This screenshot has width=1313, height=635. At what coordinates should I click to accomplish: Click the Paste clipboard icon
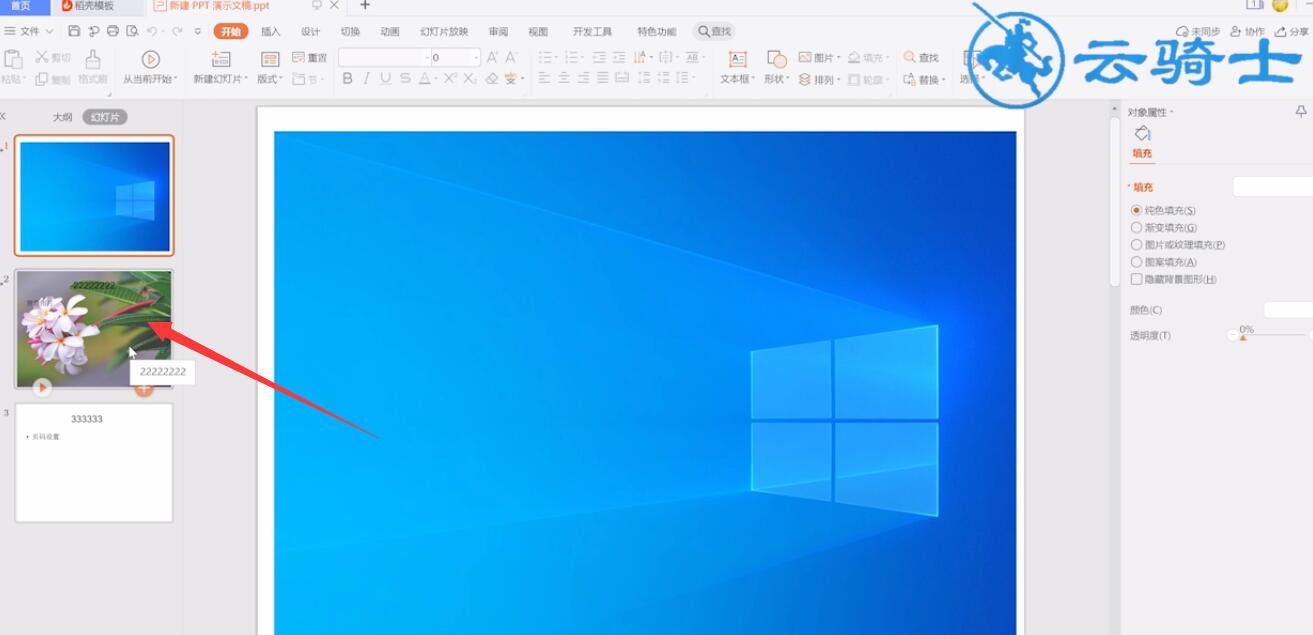point(13,59)
